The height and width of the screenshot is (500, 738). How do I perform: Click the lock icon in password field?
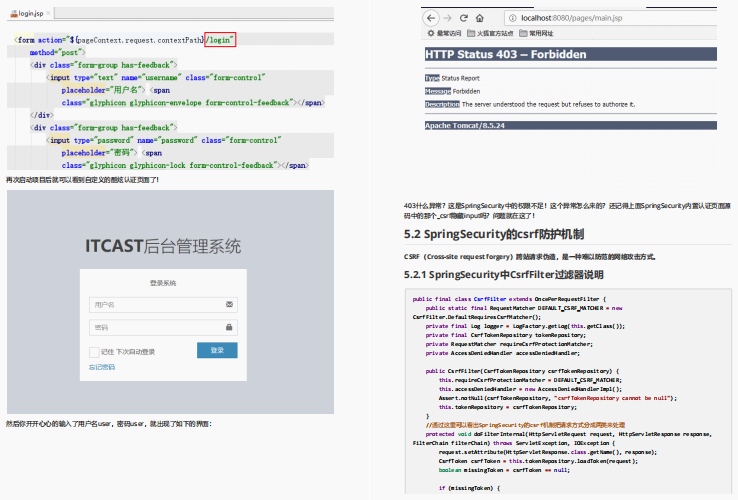coord(230,327)
